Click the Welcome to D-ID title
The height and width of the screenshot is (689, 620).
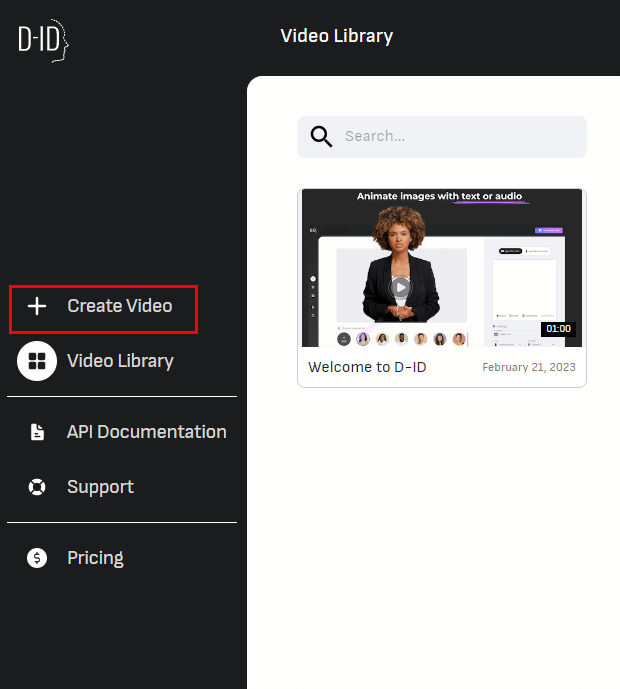tap(367, 367)
